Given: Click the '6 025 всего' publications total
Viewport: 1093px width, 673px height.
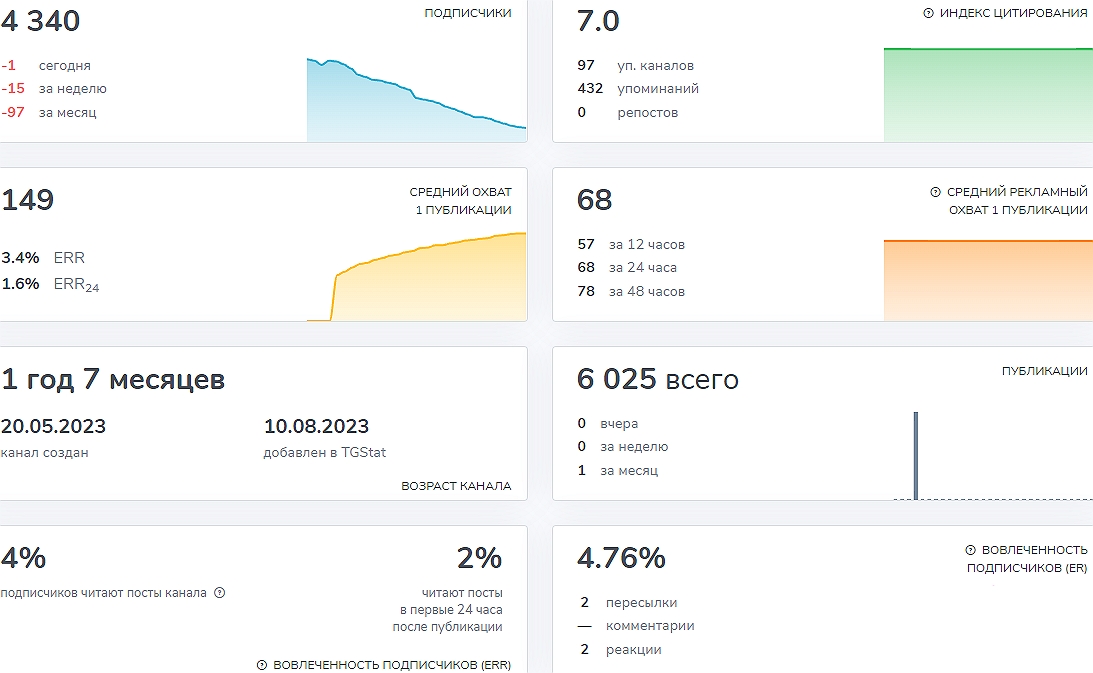Looking at the screenshot, I should (657, 379).
